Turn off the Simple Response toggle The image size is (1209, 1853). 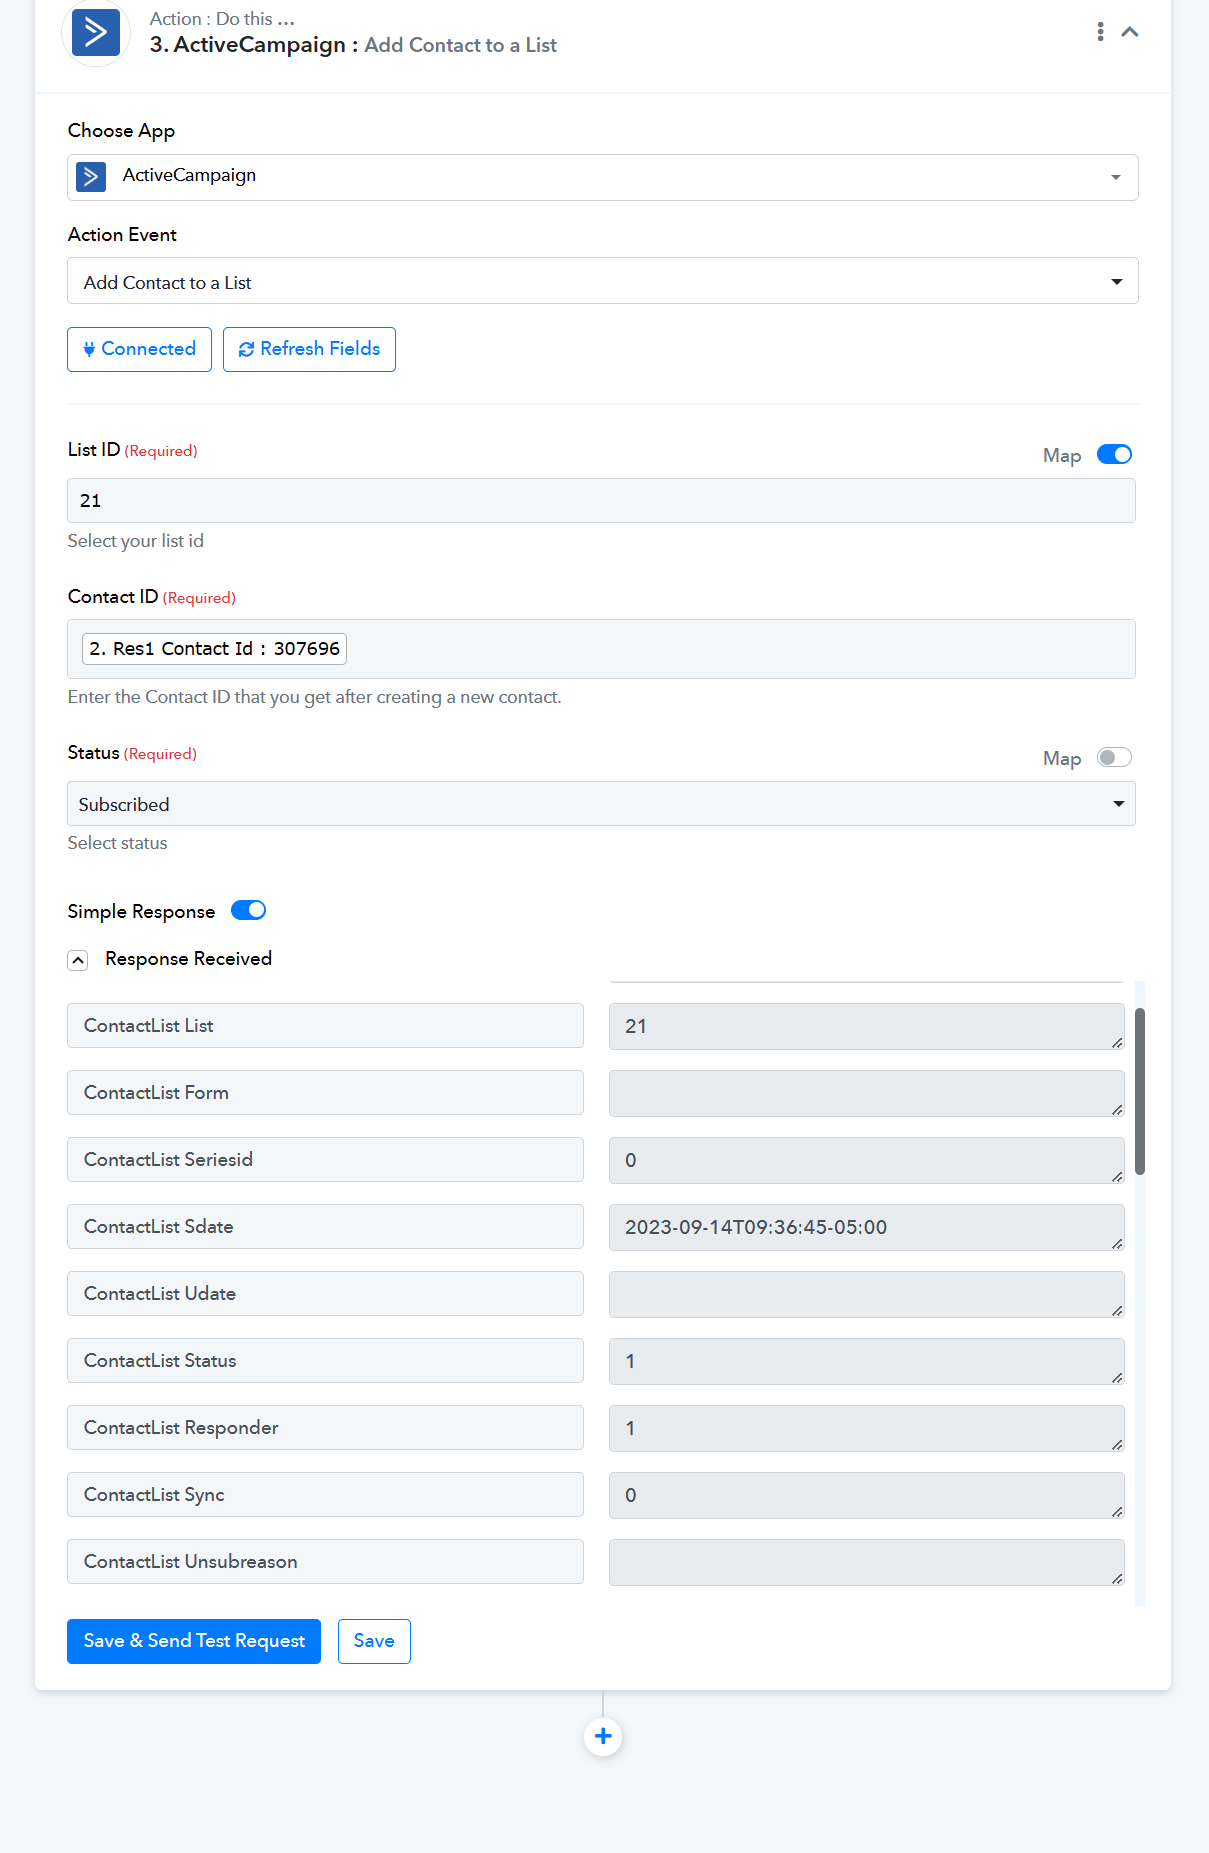pos(248,910)
